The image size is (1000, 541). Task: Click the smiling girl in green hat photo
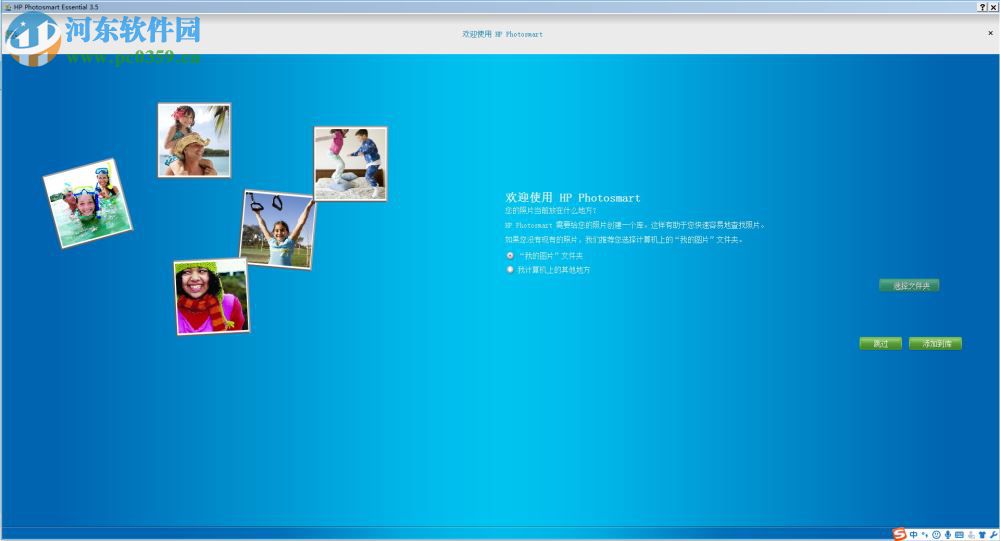(212, 296)
